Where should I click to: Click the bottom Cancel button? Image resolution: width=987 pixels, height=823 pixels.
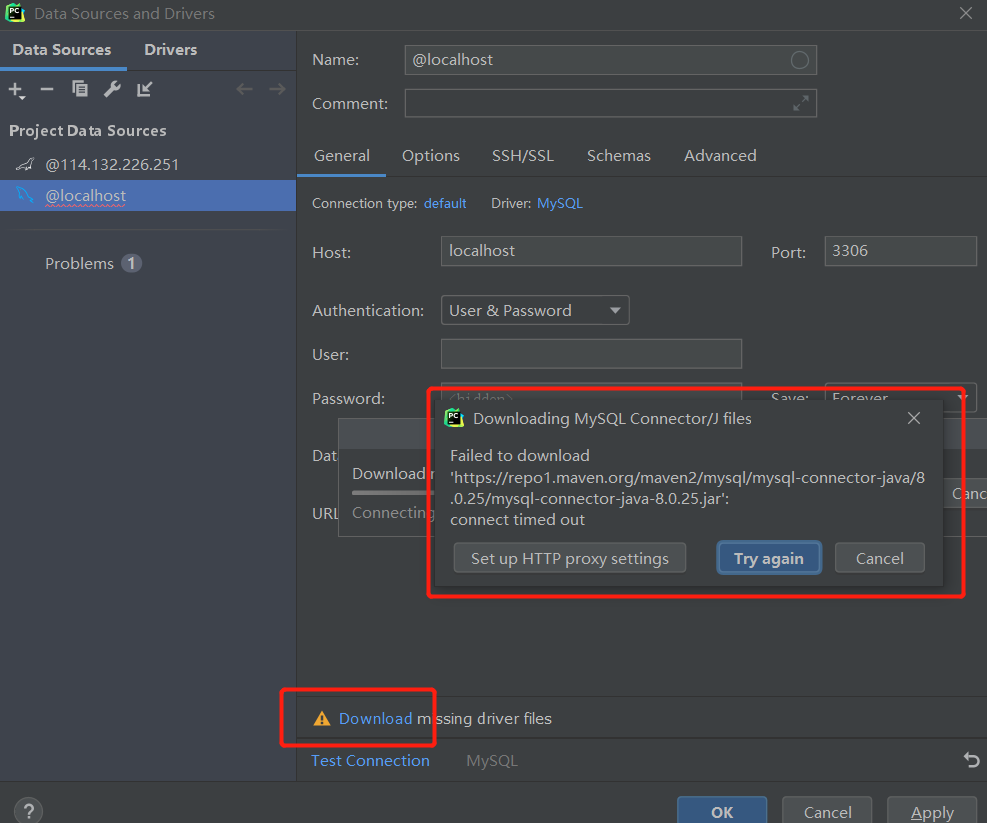[827, 812]
